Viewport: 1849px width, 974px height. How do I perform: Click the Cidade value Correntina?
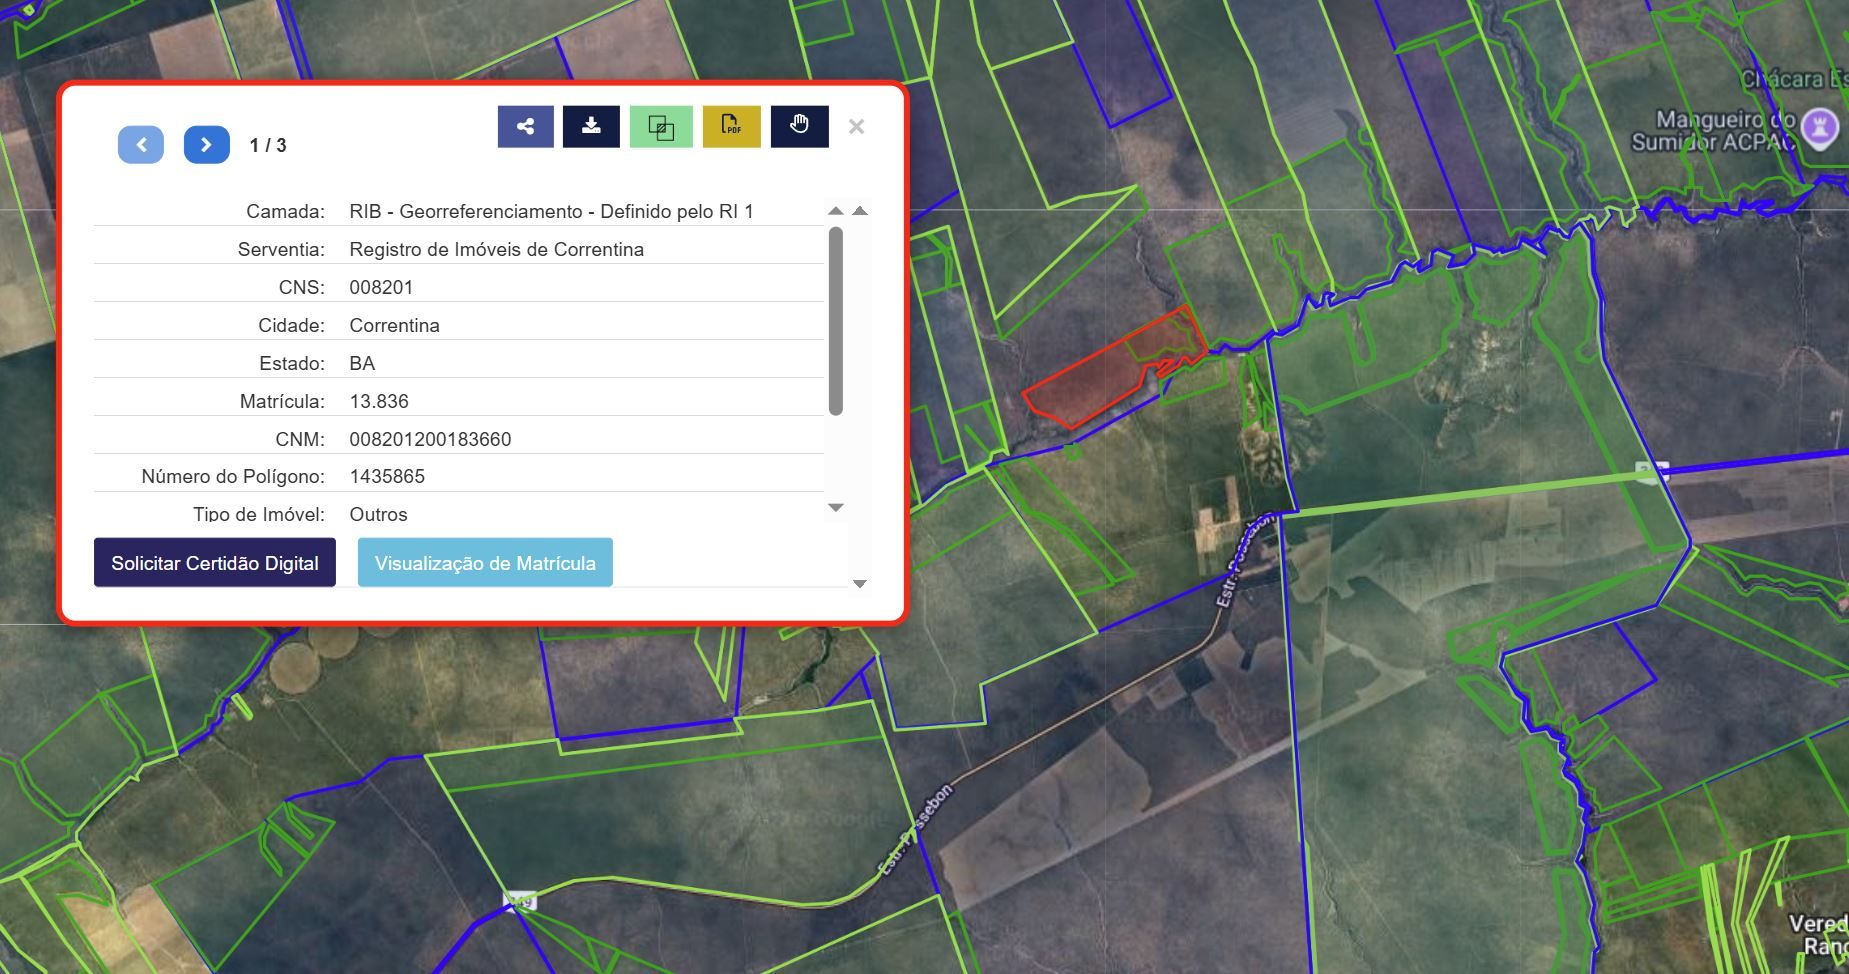(x=394, y=325)
